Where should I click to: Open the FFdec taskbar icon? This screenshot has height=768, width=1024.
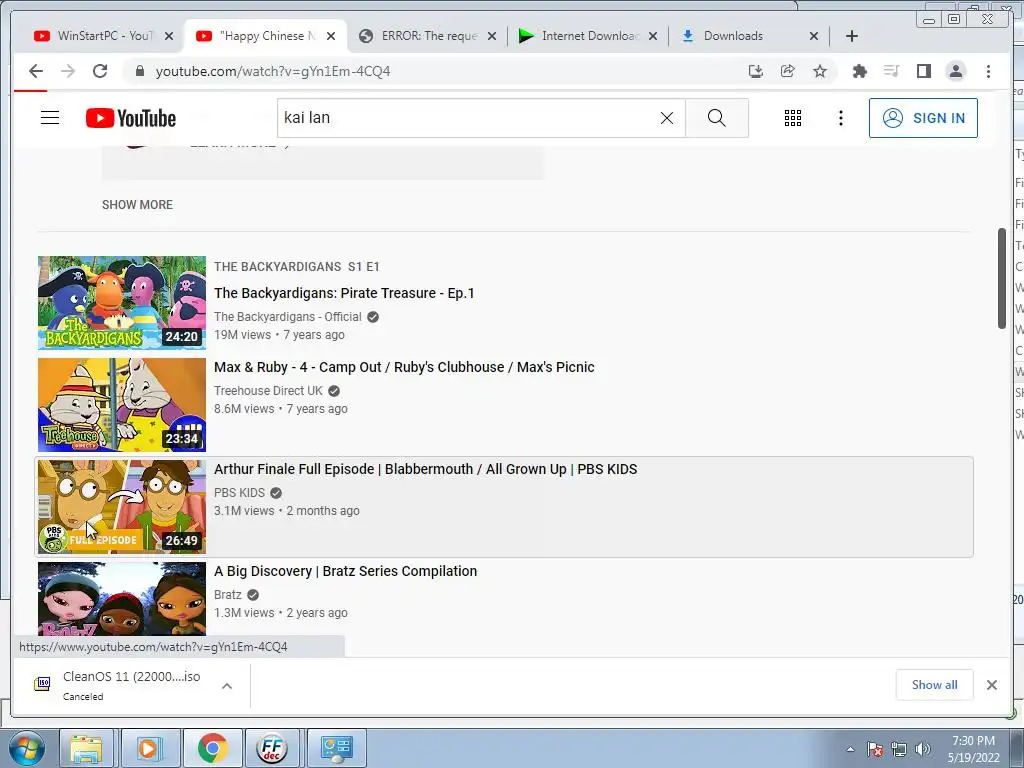click(272, 748)
